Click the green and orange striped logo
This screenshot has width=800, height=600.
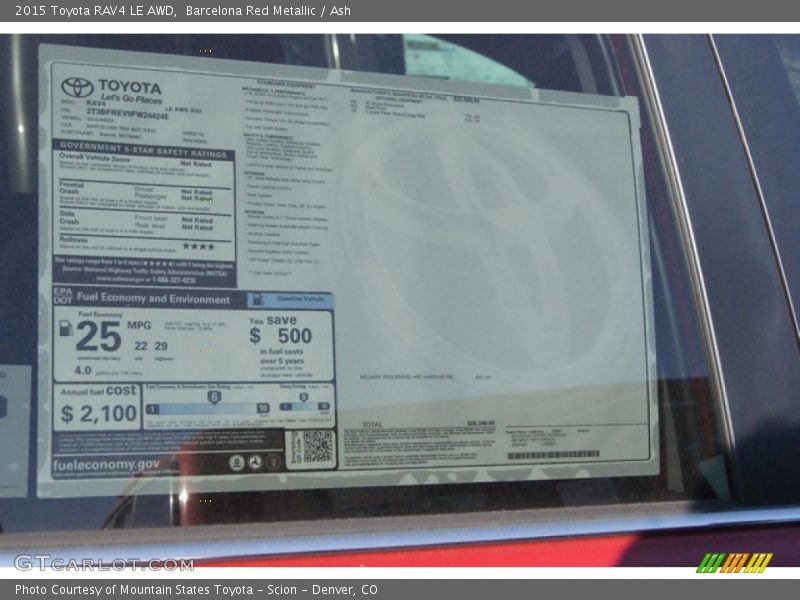tap(734, 562)
